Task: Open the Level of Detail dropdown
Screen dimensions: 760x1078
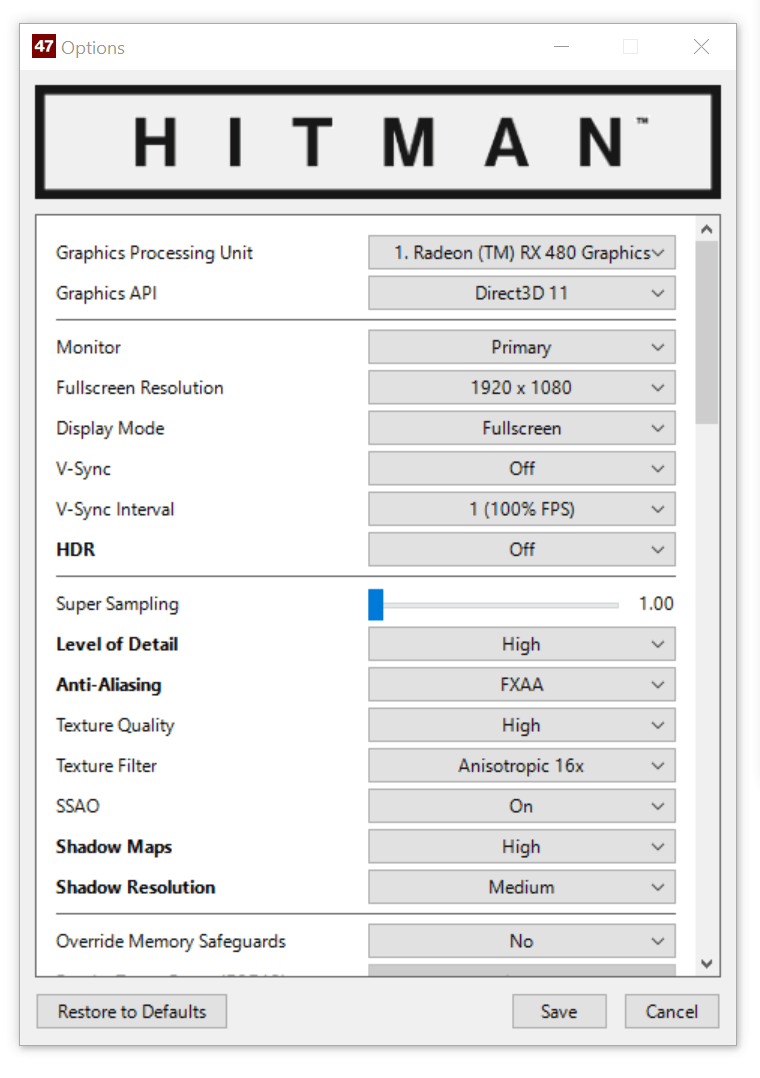Action: coord(521,644)
